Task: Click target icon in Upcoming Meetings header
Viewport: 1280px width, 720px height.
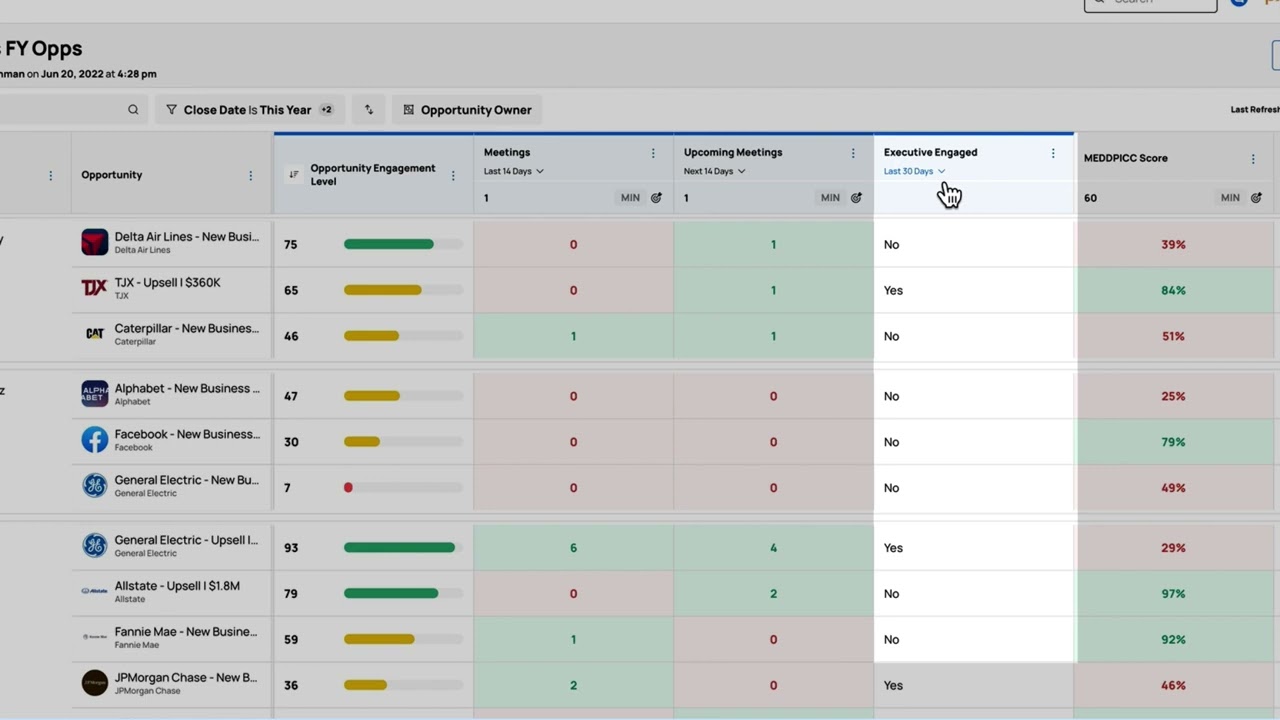Action: pyautogui.click(x=857, y=198)
